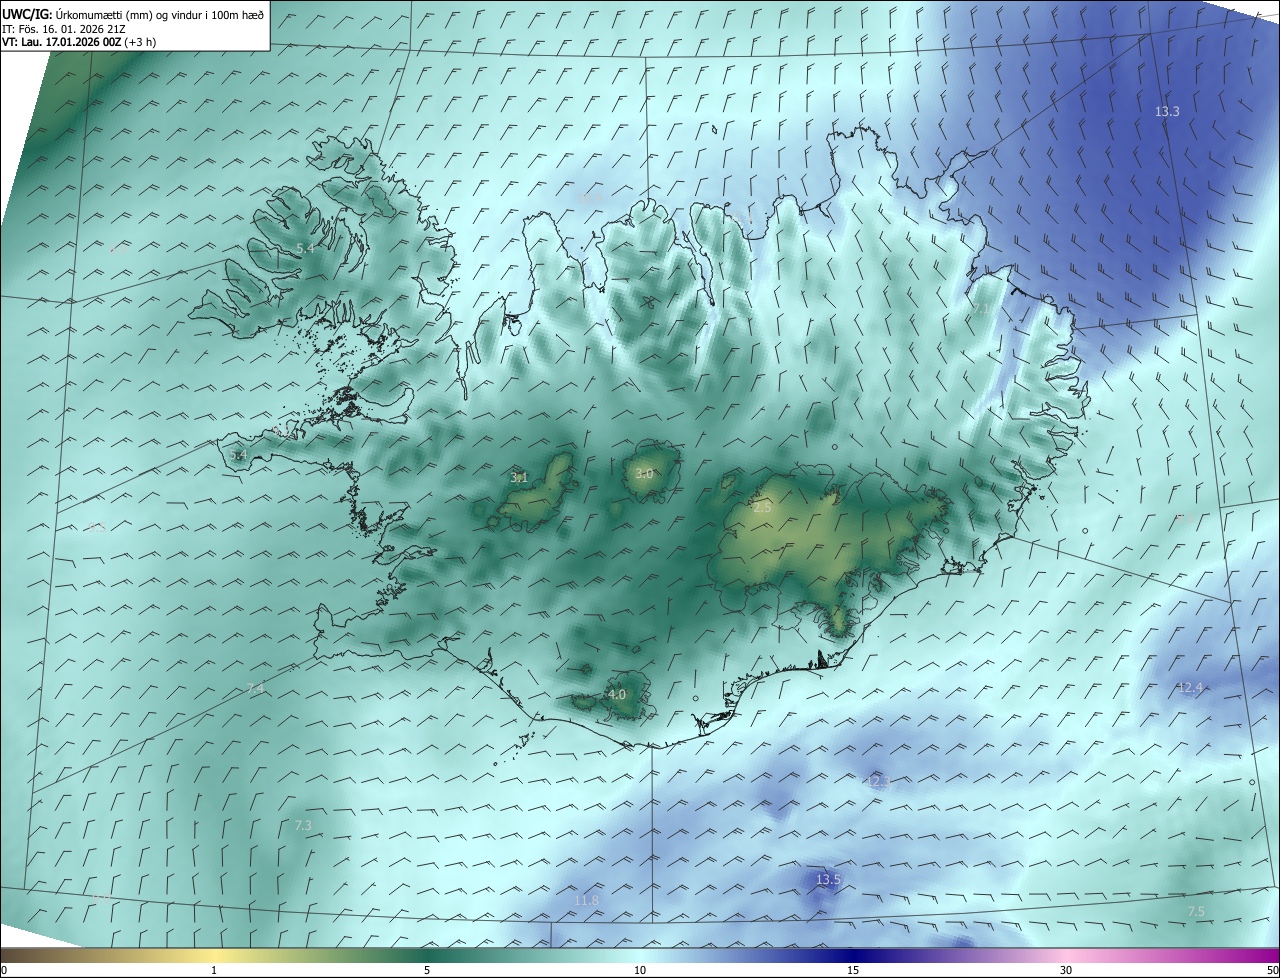The height and width of the screenshot is (978, 1280).
Task: Select the 13.3 value in the northeast corner
Action: (1167, 112)
